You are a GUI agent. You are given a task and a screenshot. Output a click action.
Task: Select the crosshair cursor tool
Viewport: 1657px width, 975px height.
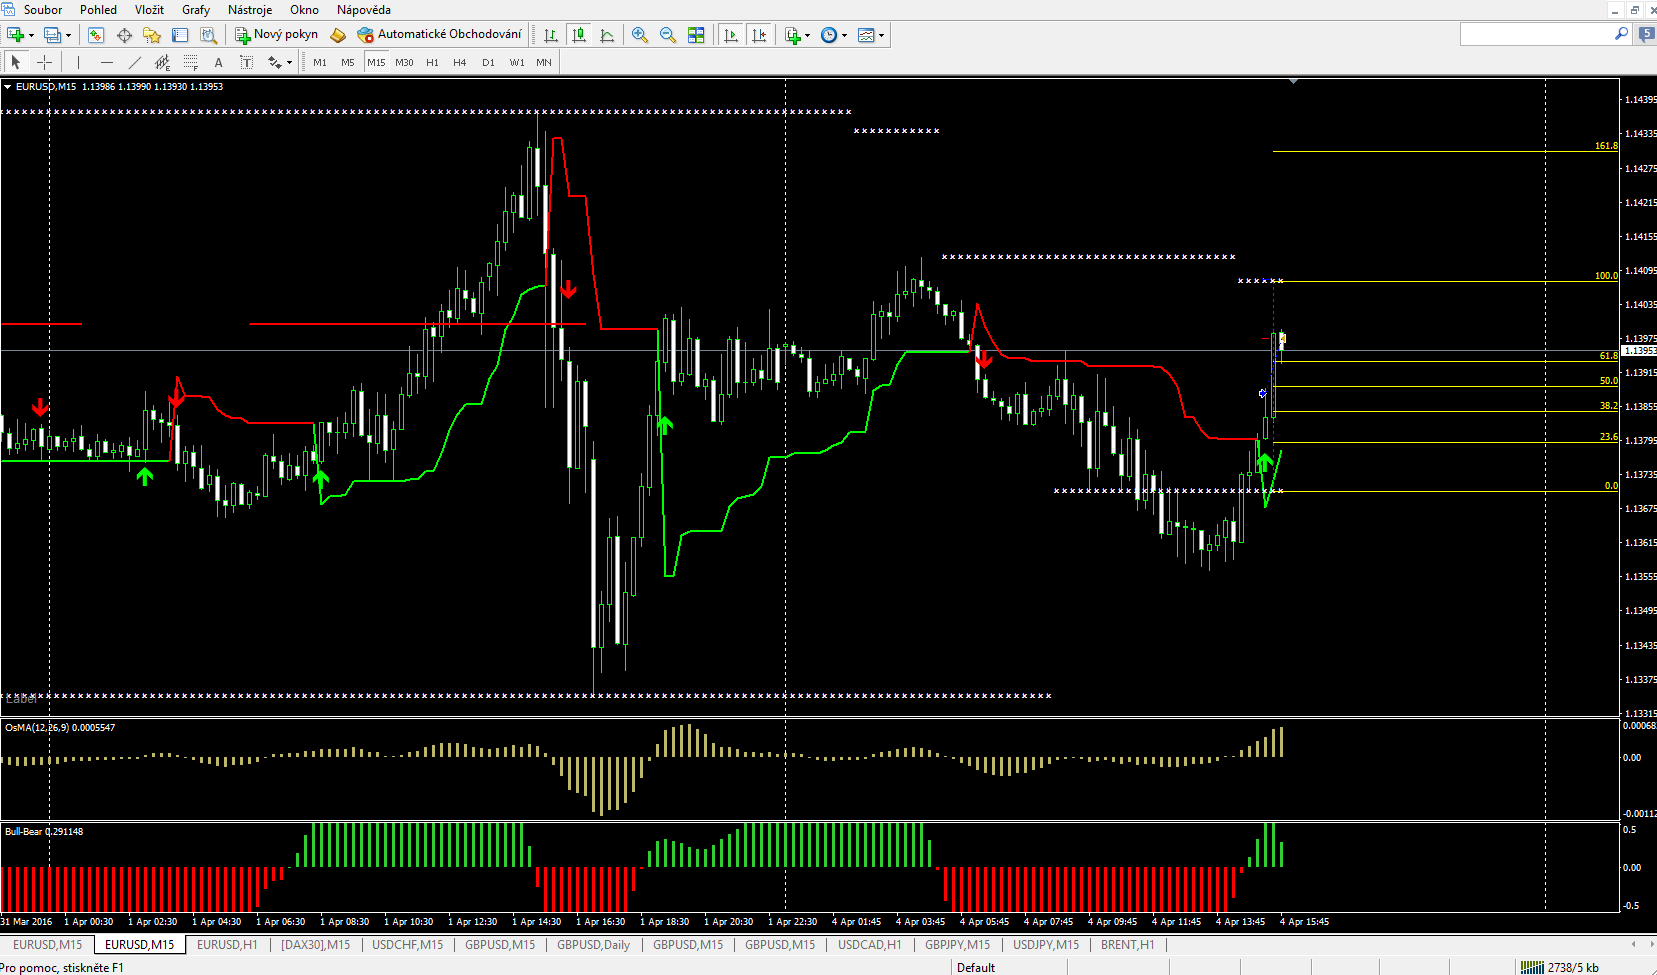44,62
